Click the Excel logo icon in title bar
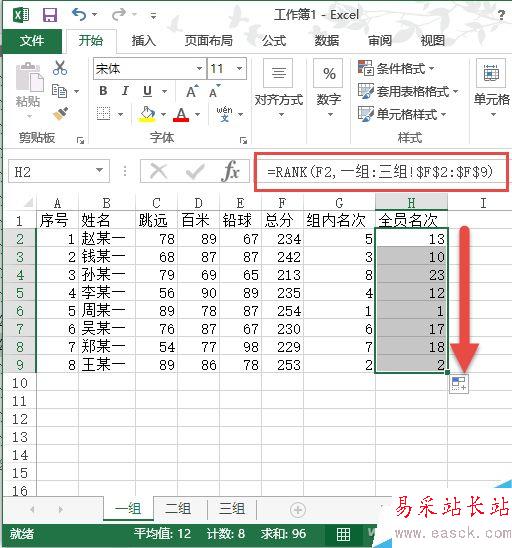This screenshot has width=512, height=548. [21, 15]
